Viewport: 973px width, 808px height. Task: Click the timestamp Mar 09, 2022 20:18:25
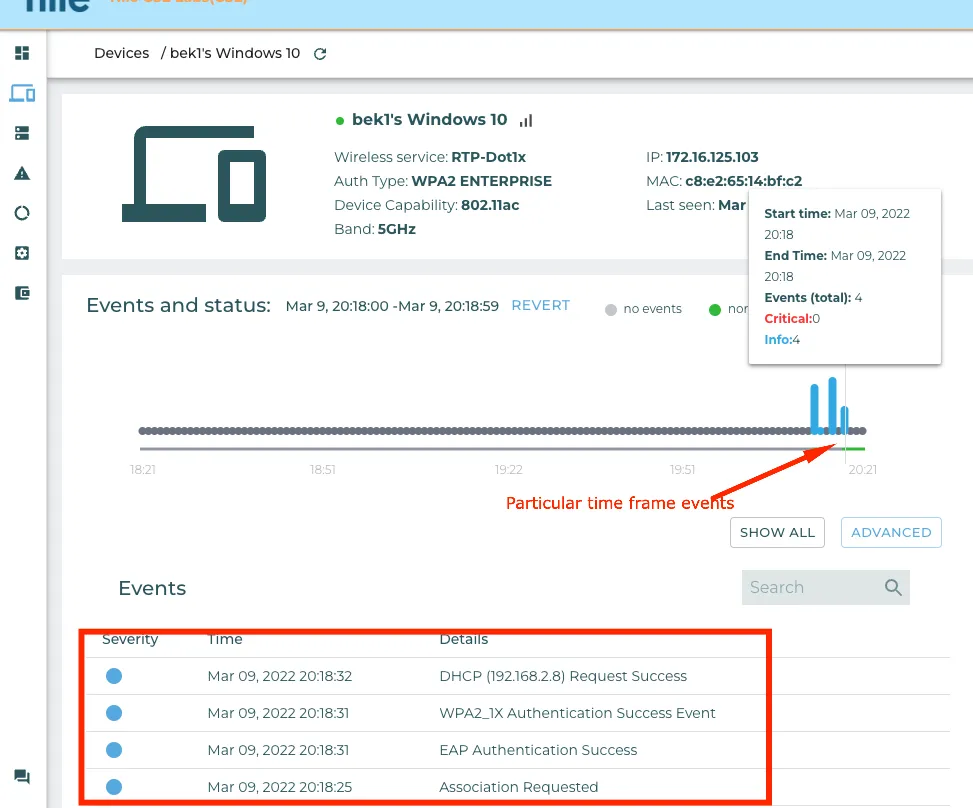coord(280,787)
